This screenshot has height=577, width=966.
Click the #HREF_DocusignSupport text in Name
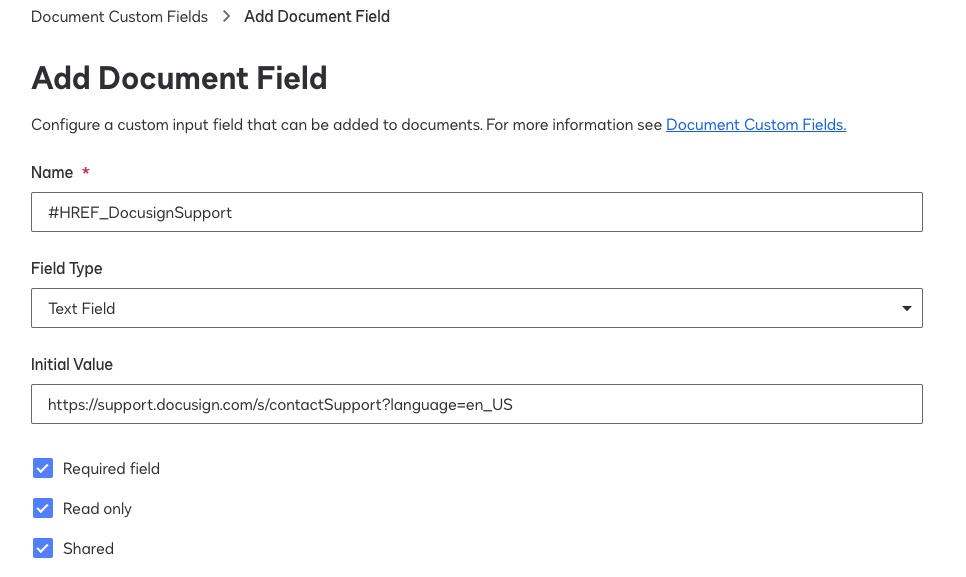click(140, 212)
